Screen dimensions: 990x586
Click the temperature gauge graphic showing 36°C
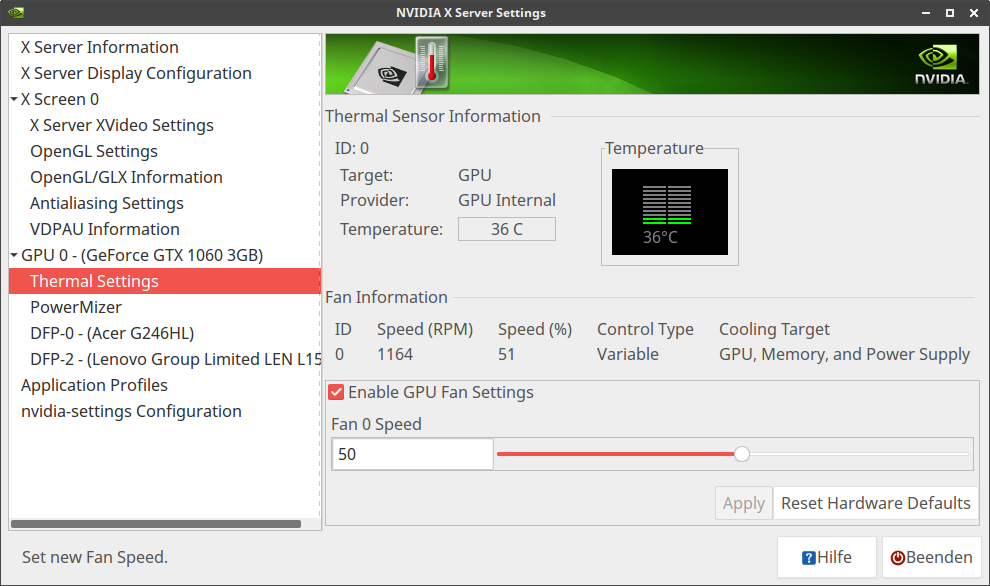670,212
